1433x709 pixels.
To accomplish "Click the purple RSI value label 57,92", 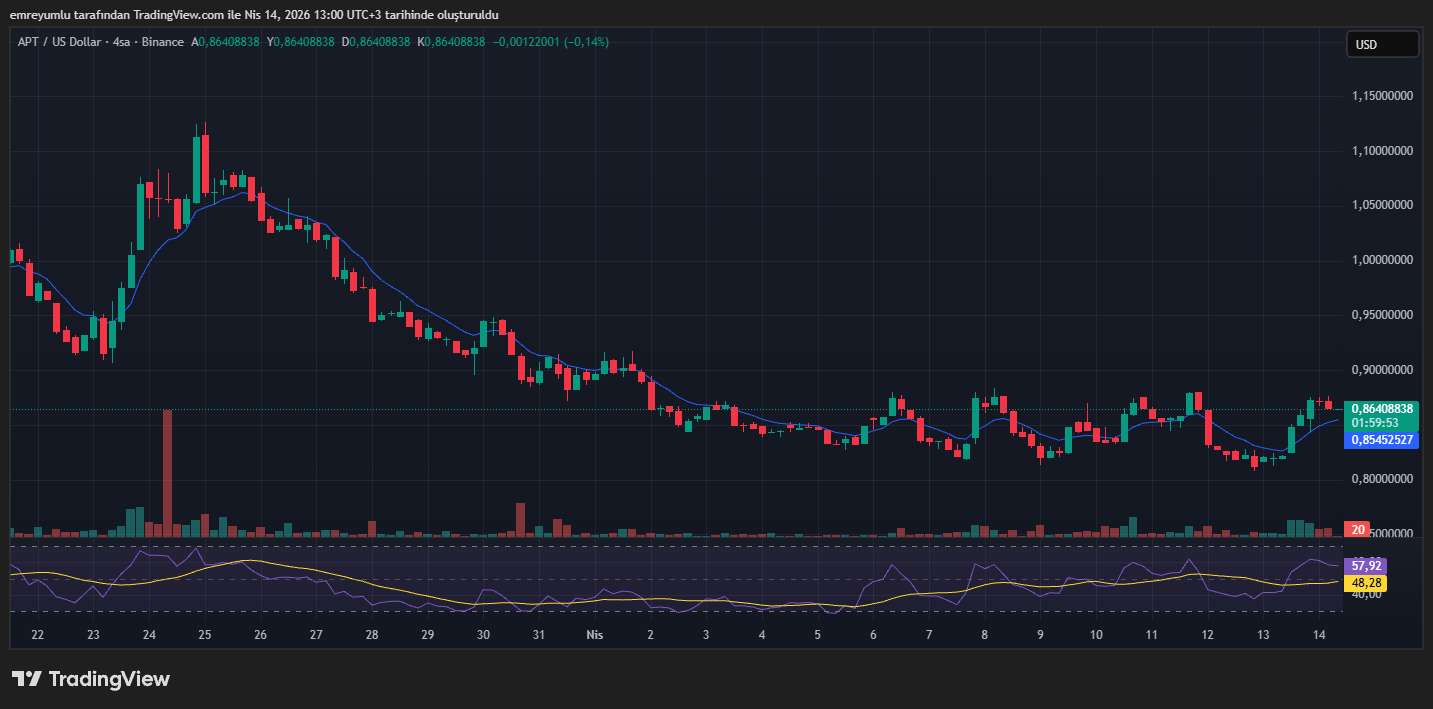I will [1365, 565].
